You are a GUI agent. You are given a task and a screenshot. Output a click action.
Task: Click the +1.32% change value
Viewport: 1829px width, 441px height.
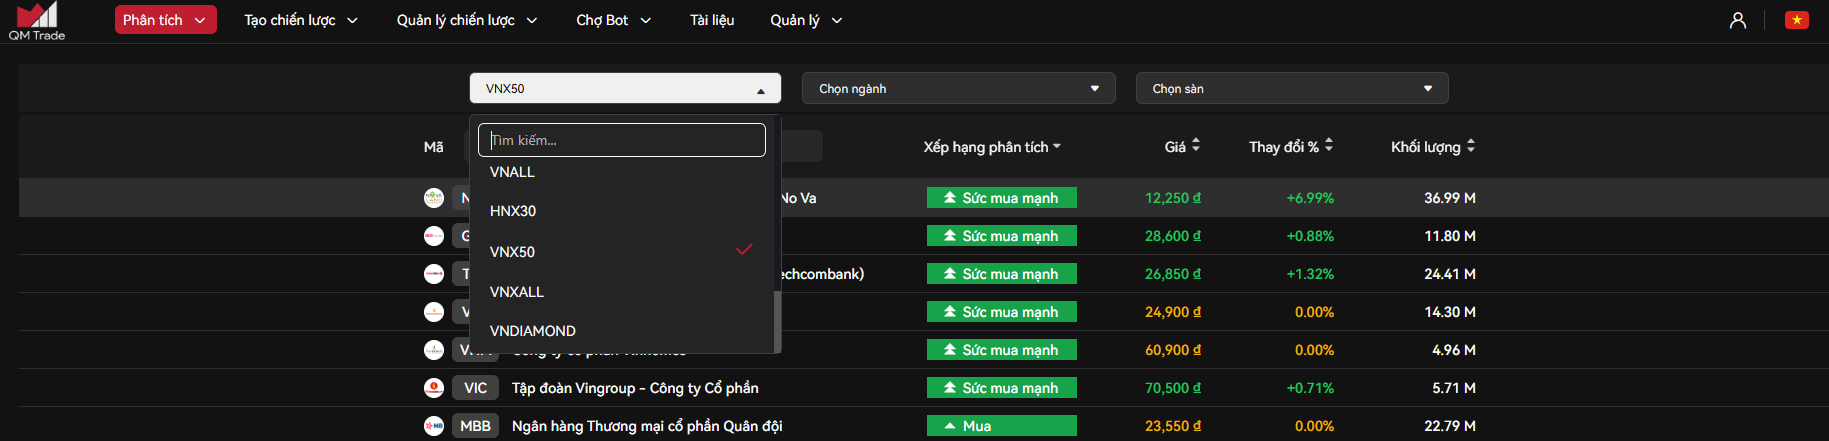click(x=1310, y=274)
